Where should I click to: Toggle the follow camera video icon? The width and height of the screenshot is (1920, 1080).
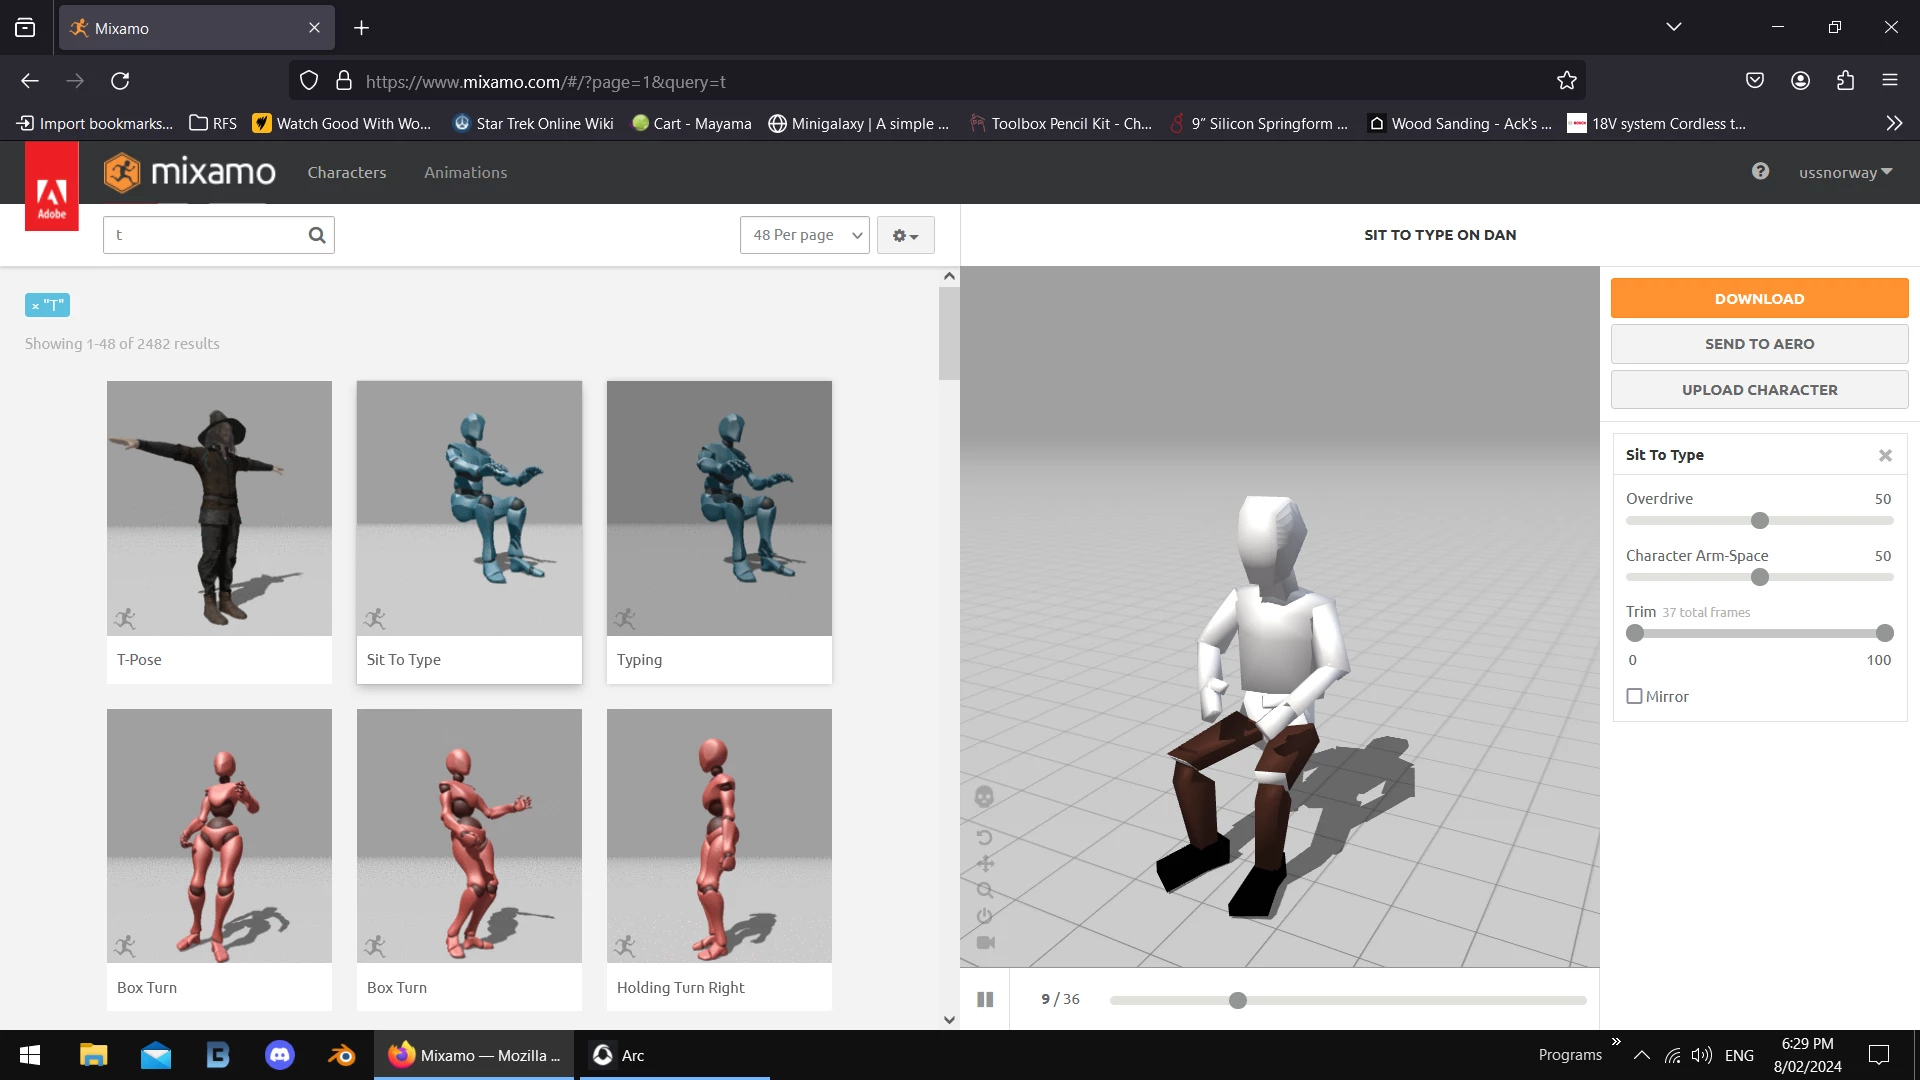coord(985,942)
